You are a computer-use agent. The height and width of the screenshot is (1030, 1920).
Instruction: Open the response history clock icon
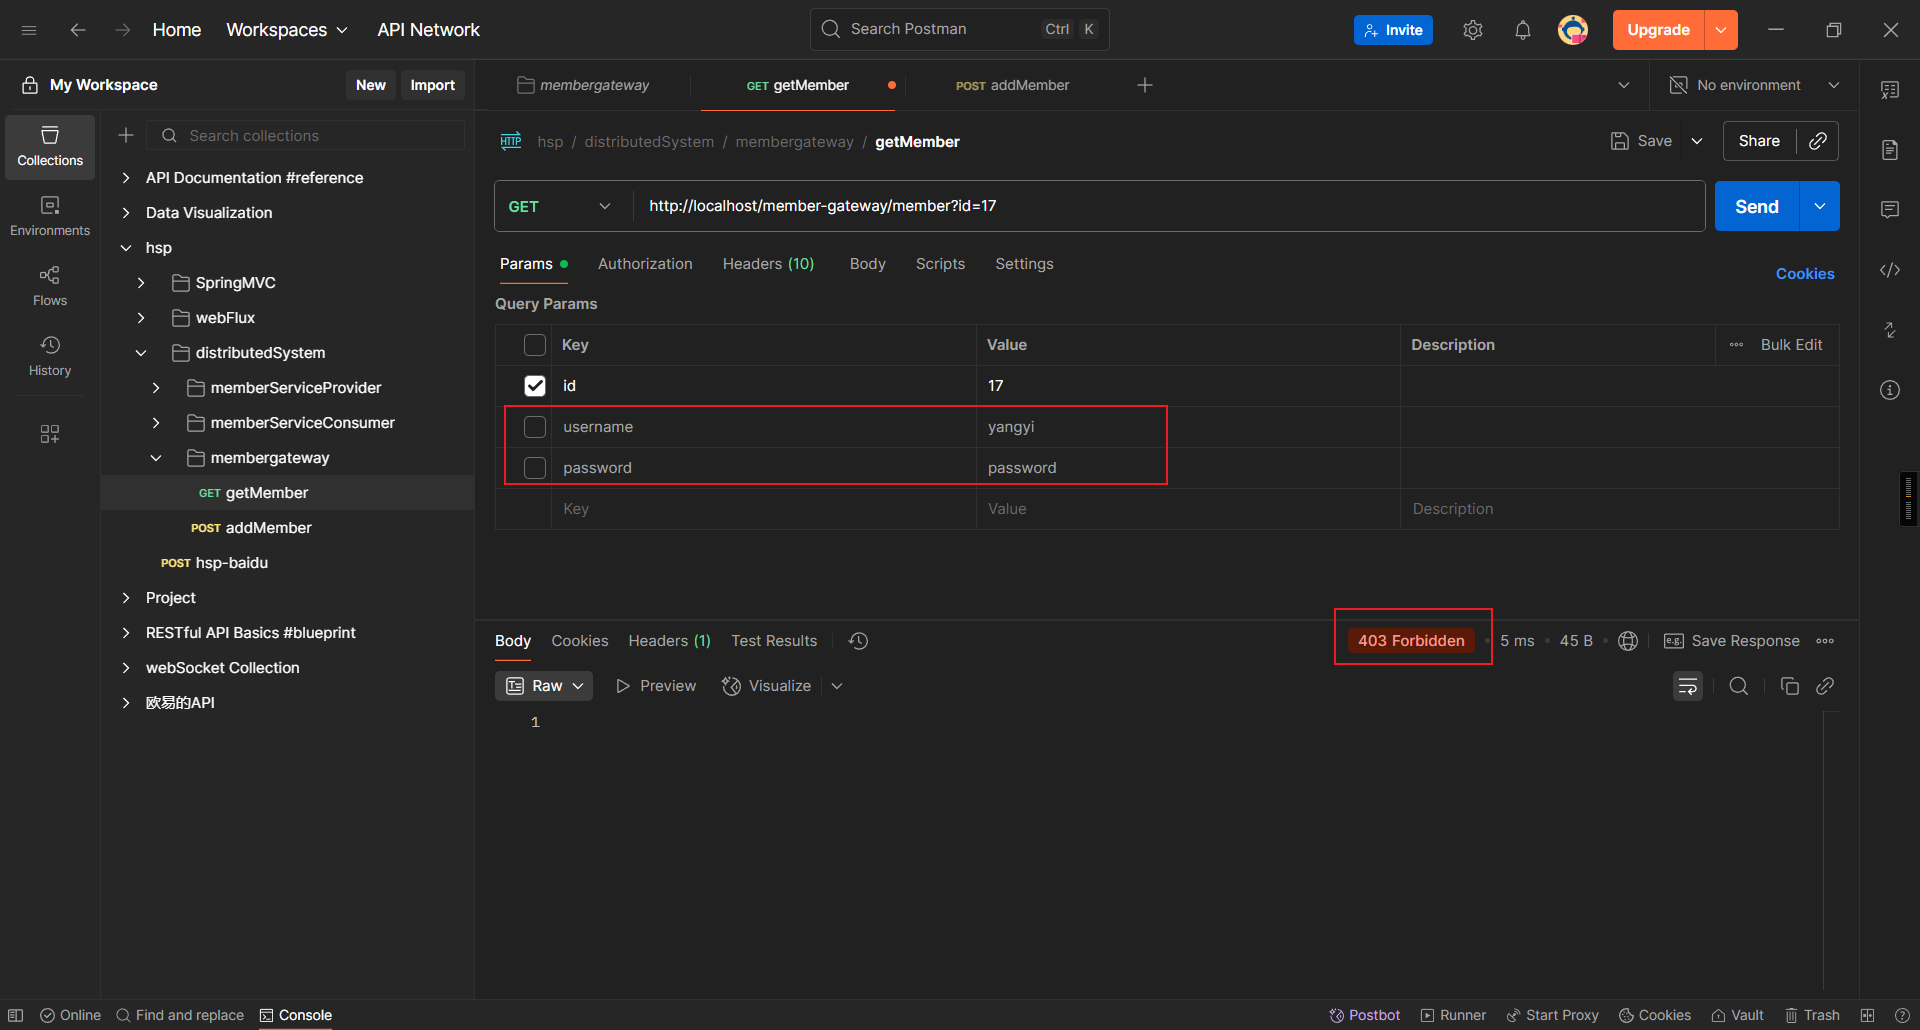[858, 641]
